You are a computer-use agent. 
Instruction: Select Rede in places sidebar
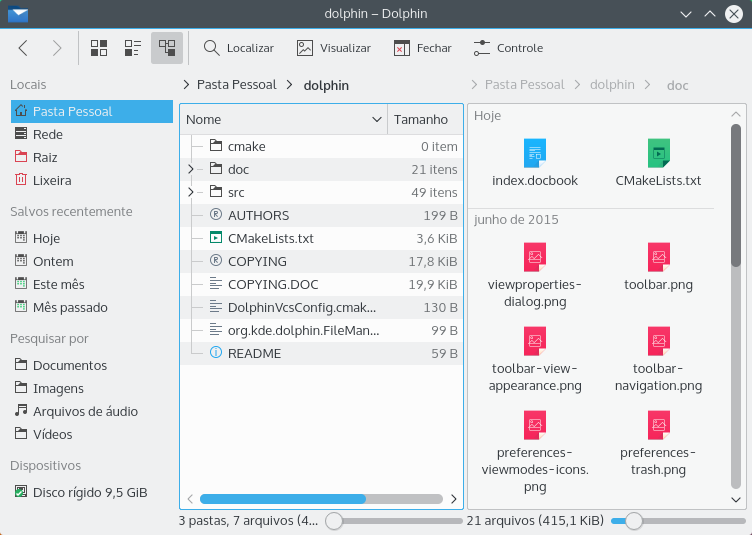(47, 135)
